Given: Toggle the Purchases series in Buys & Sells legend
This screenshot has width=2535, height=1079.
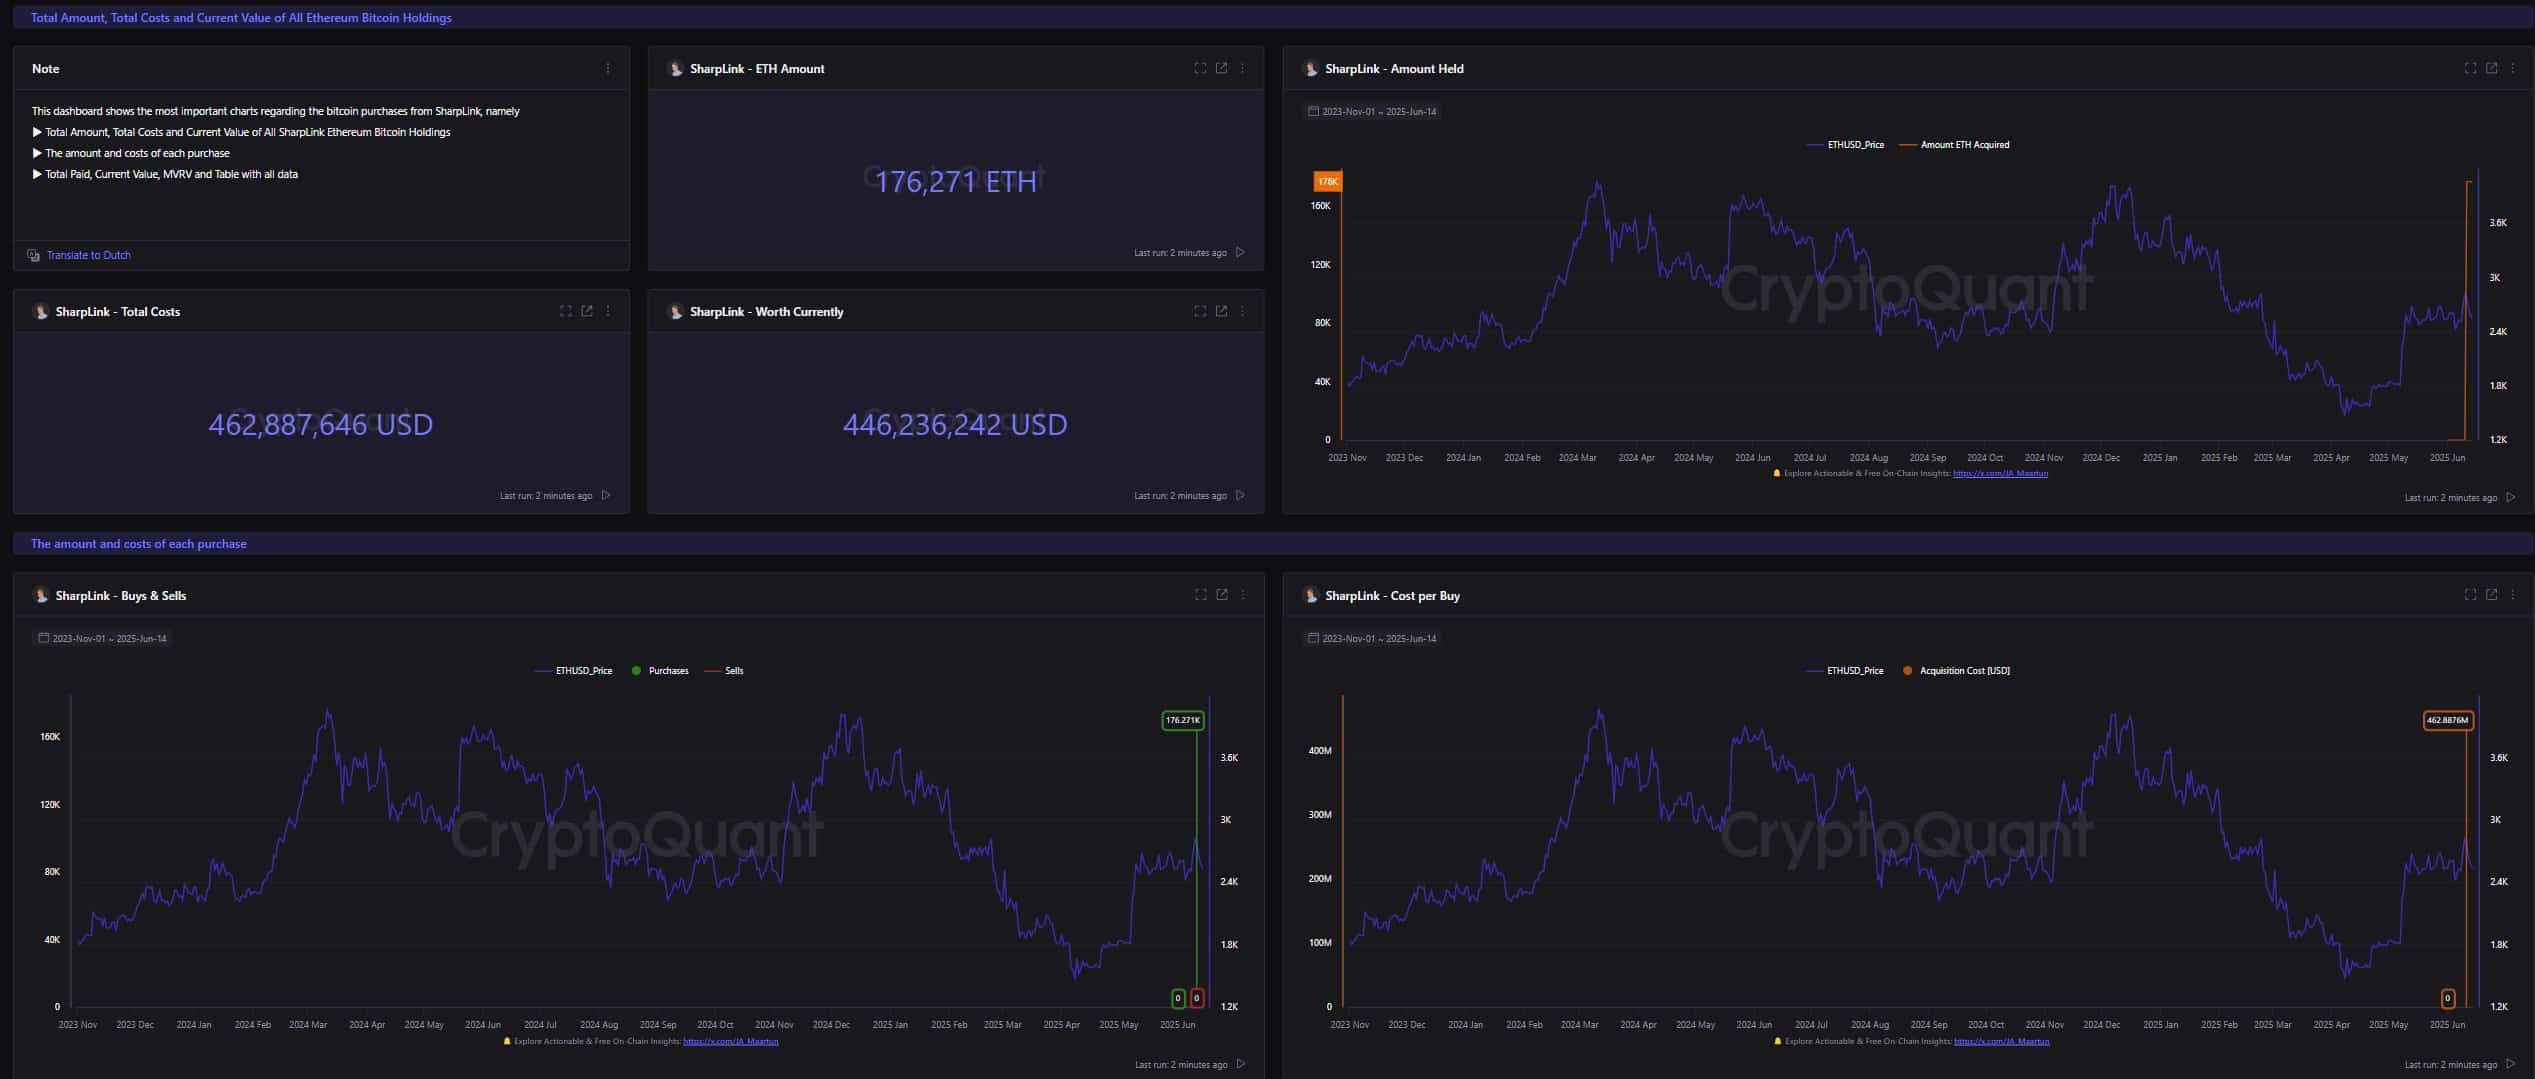Looking at the screenshot, I should tap(663, 670).
